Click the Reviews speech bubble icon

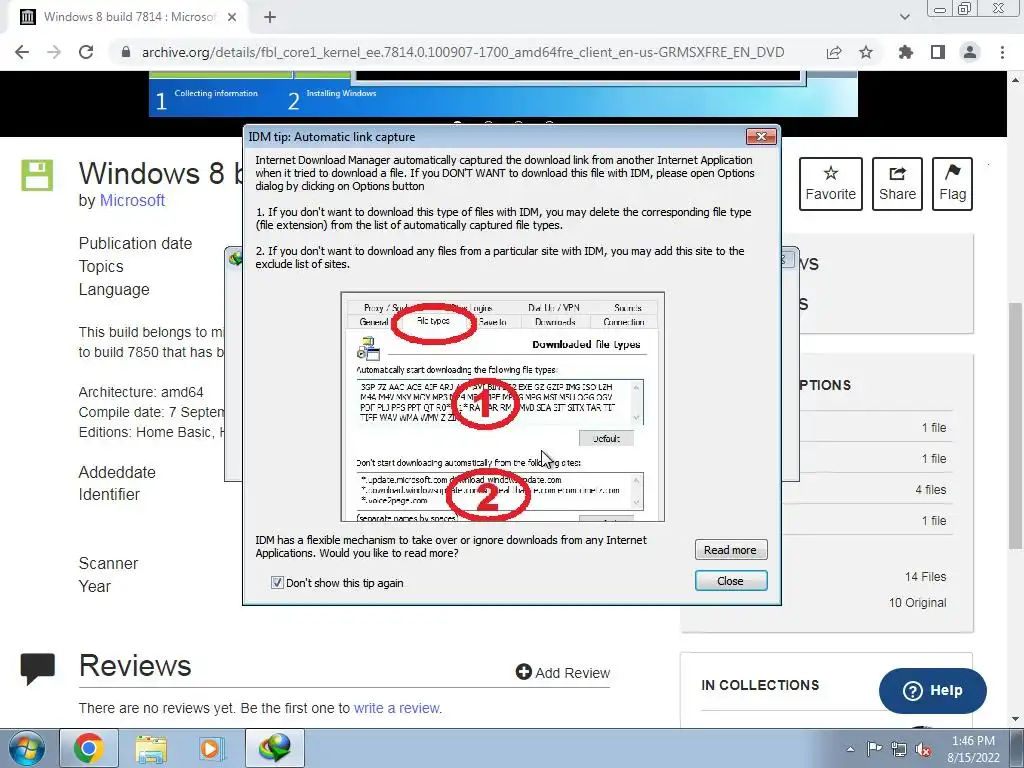(38, 668)
